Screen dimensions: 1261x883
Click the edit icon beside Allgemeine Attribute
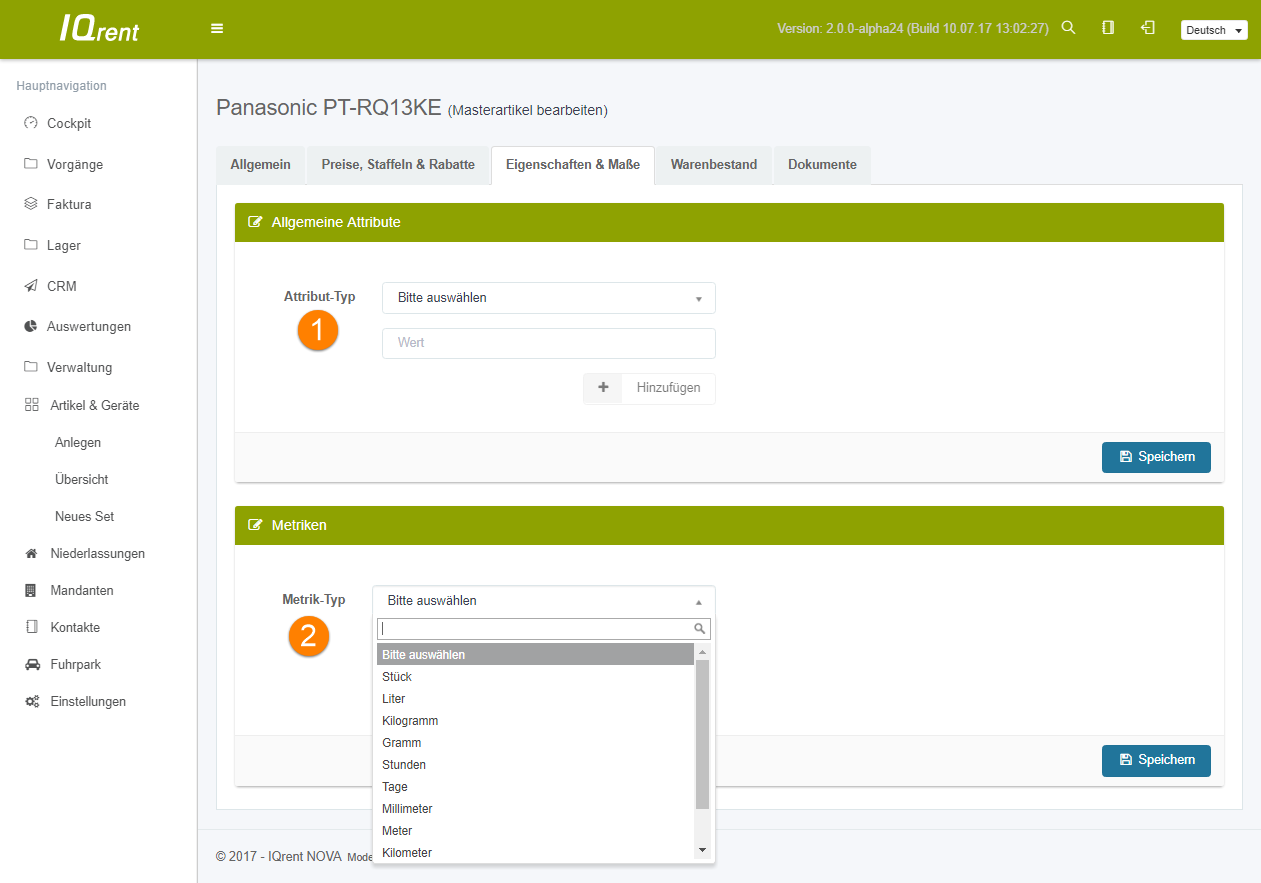(255, 222)
